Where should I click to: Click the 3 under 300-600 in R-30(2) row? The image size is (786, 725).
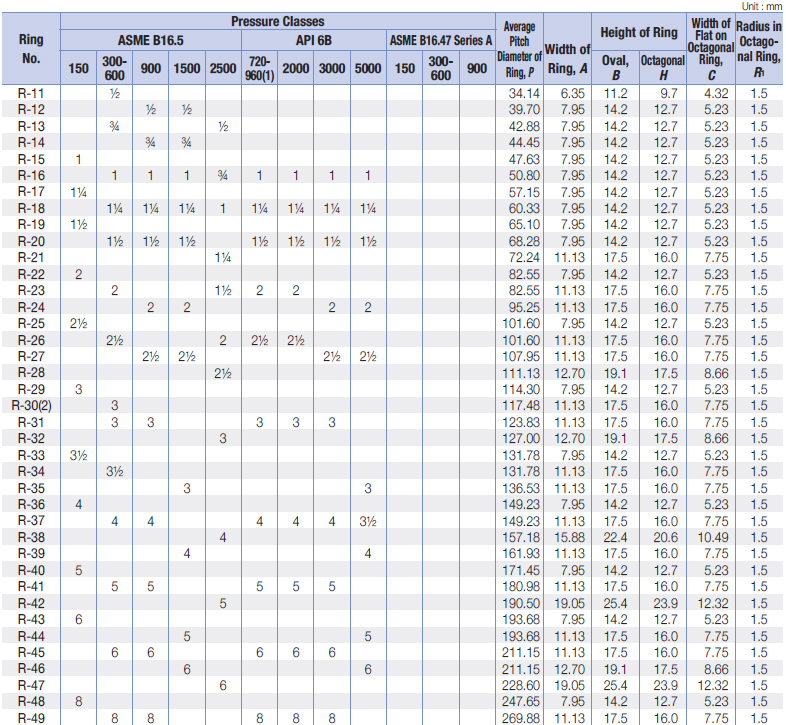[x=114, y=405]
